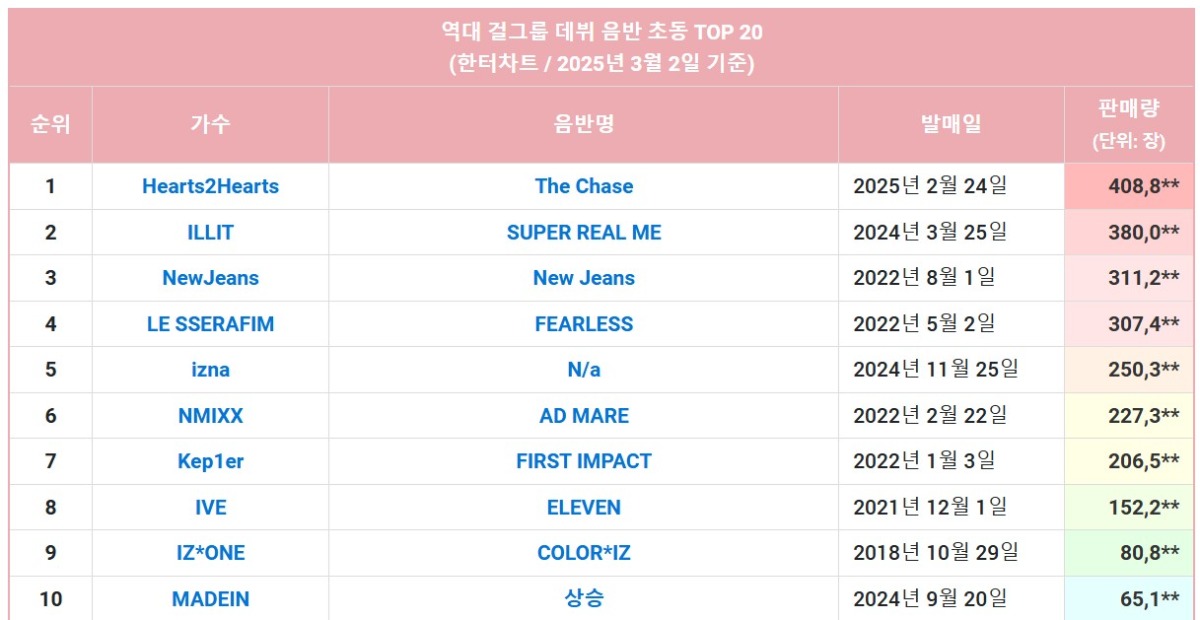Click the COLOR*IZ album link

(x=584, y=553)
